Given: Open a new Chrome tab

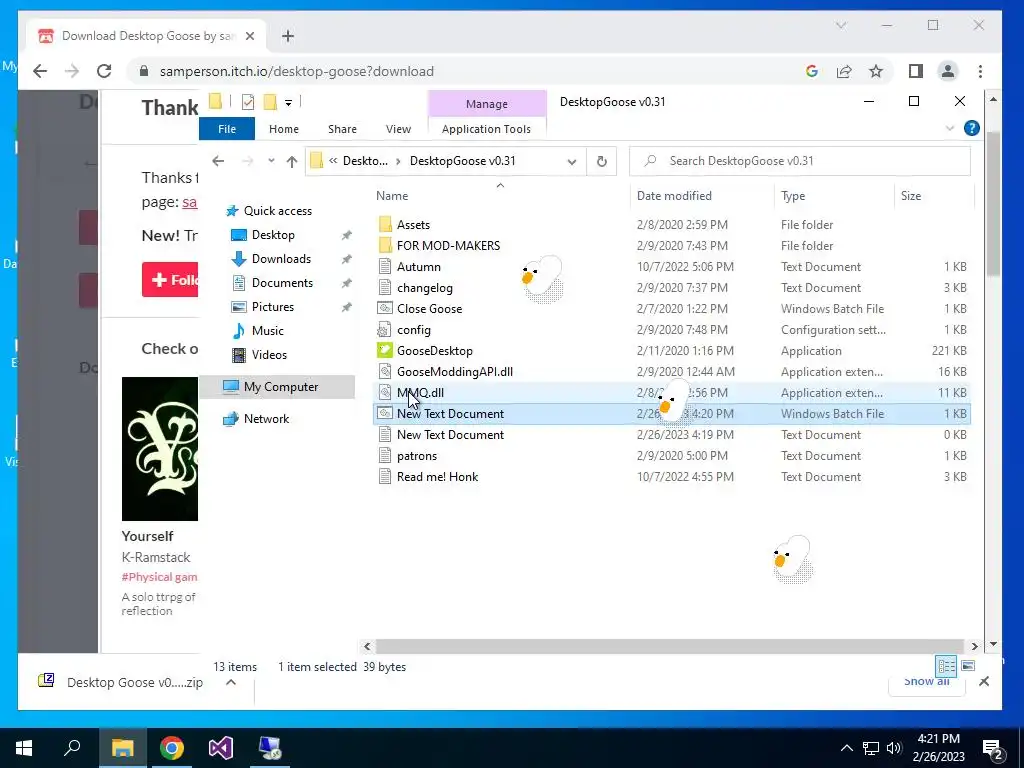Looking at the screenshot, I should (x=288, y=36).
